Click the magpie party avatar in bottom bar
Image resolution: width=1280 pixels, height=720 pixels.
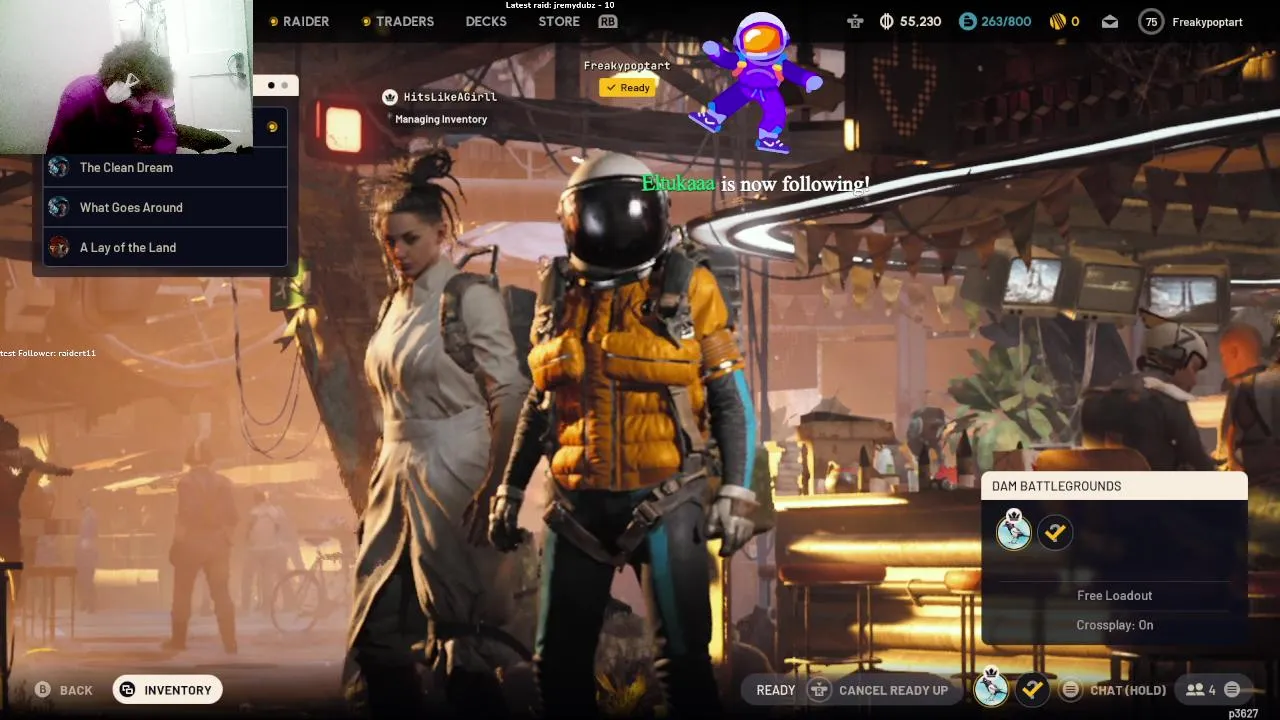tap(992, 688)
